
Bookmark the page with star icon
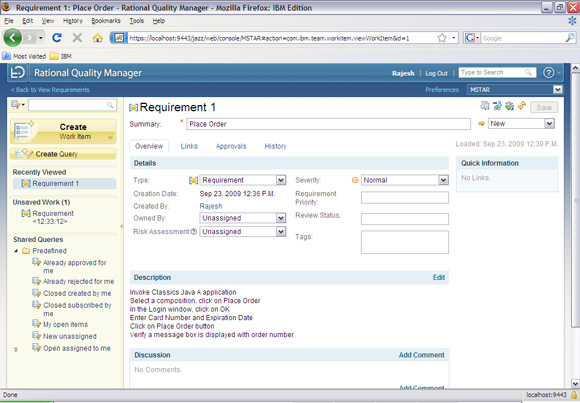(442, 38)
